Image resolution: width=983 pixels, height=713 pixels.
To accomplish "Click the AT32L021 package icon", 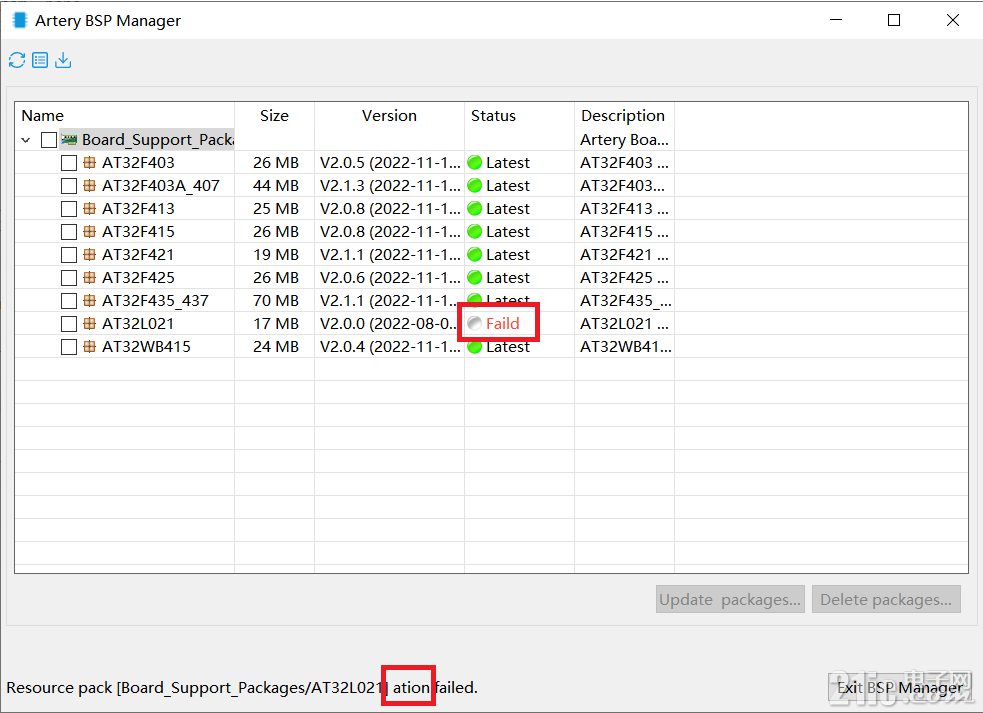I will [90, 324].
